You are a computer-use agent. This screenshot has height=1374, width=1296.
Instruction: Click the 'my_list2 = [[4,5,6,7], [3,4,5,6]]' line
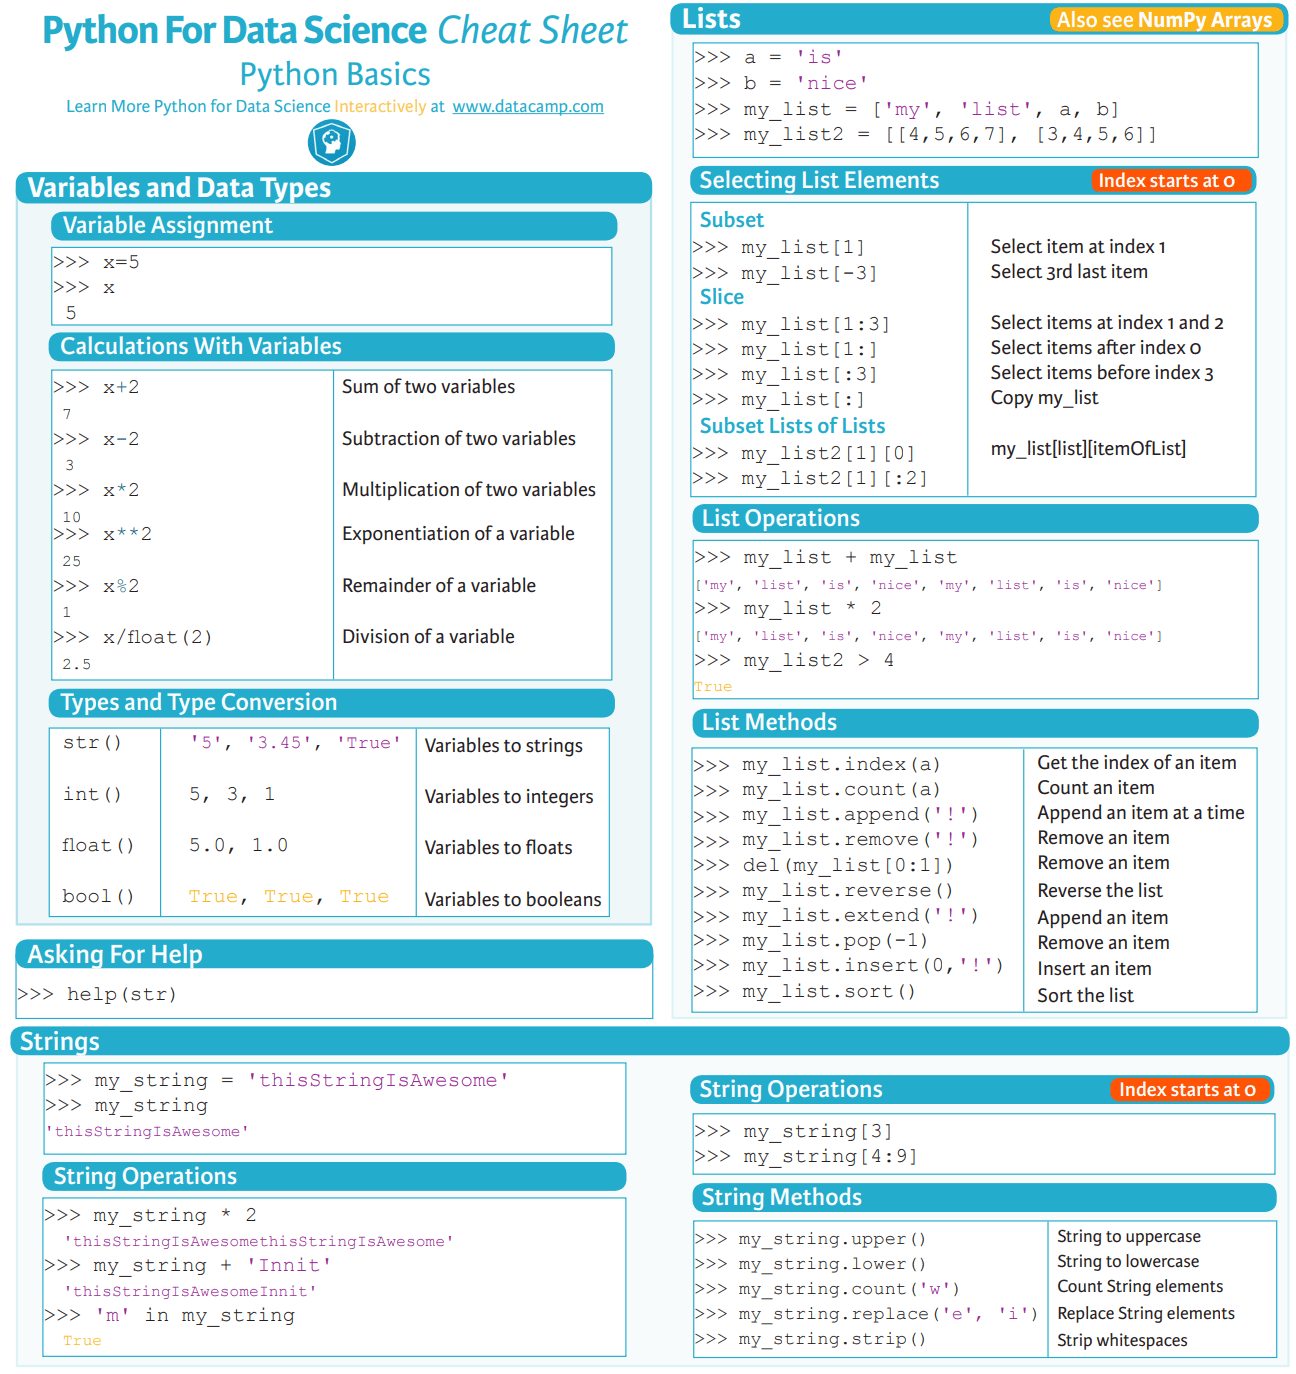click(x=926, y=134)
